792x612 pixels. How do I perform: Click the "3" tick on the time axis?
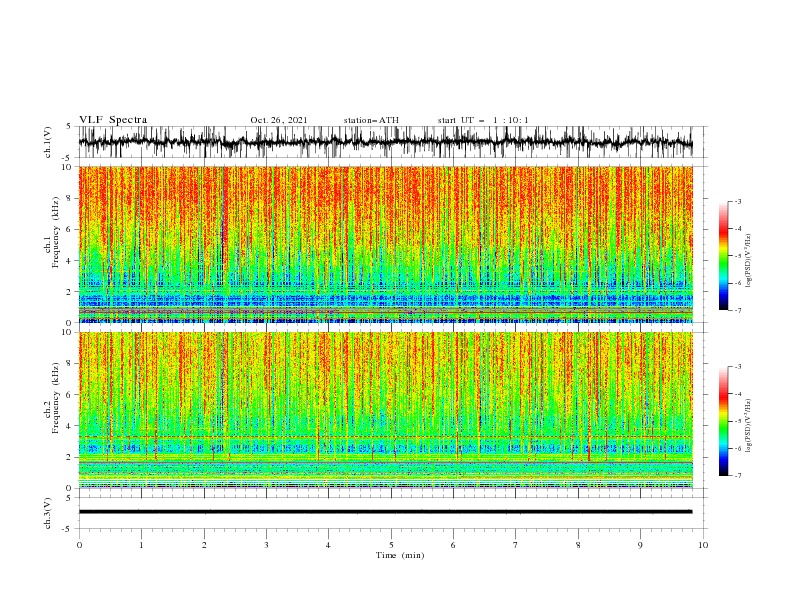tap(266, 545)
